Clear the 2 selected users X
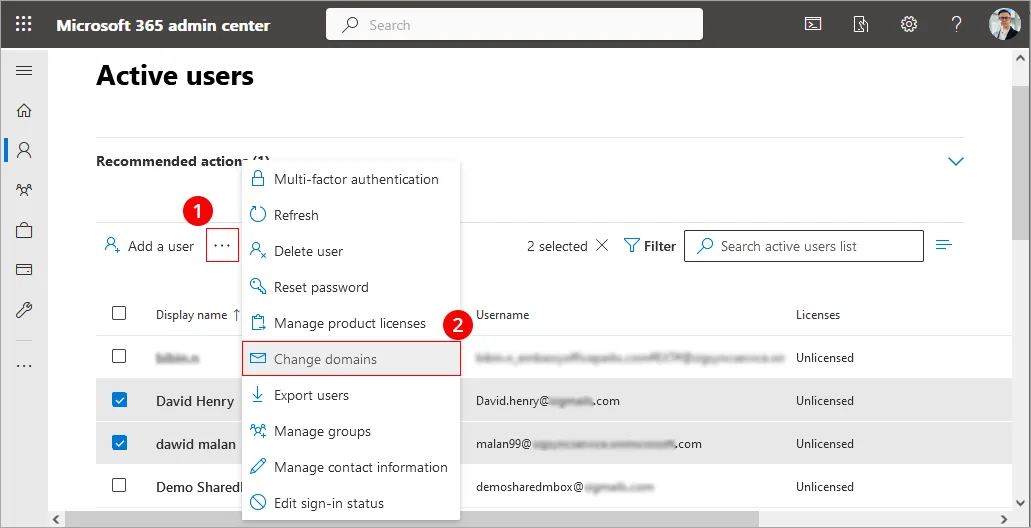Image resolution: width=1031 pixels, height=528 pixels. coord(602,245)
